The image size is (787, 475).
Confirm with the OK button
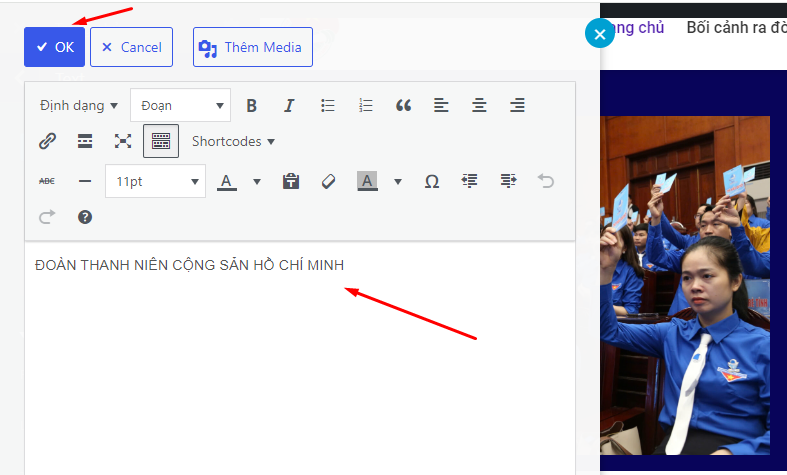coord(54,47)
